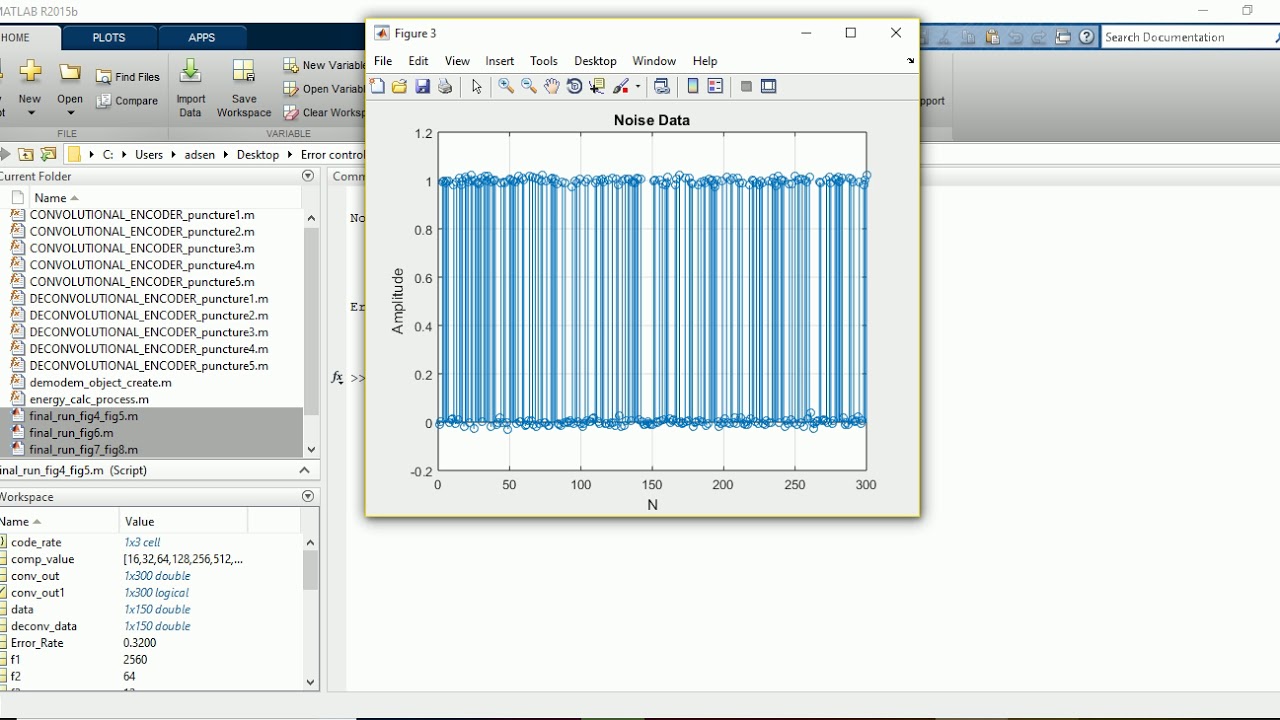Click Compare in the ribbon

coord(128,101)
